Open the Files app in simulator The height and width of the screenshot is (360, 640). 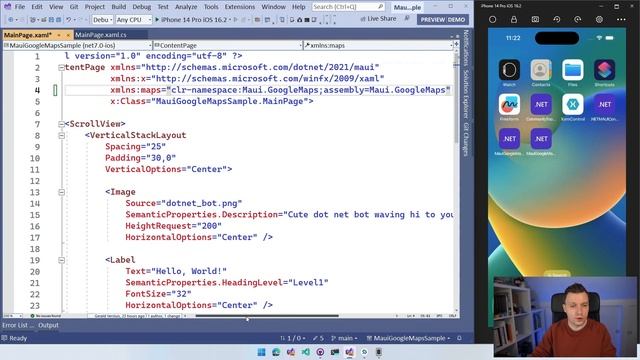(573, 70)
